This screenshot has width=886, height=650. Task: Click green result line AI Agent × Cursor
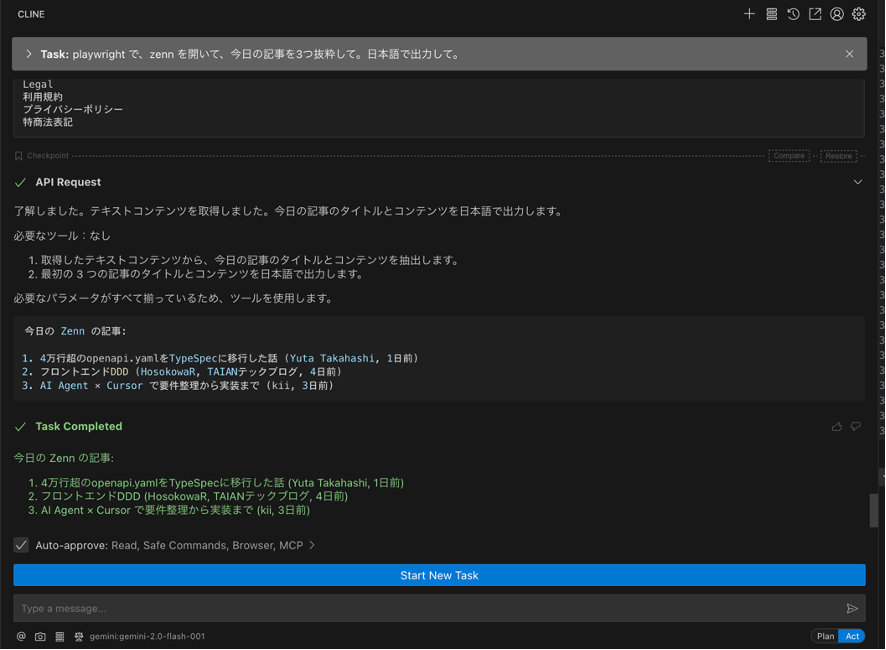tap(169, 510)
